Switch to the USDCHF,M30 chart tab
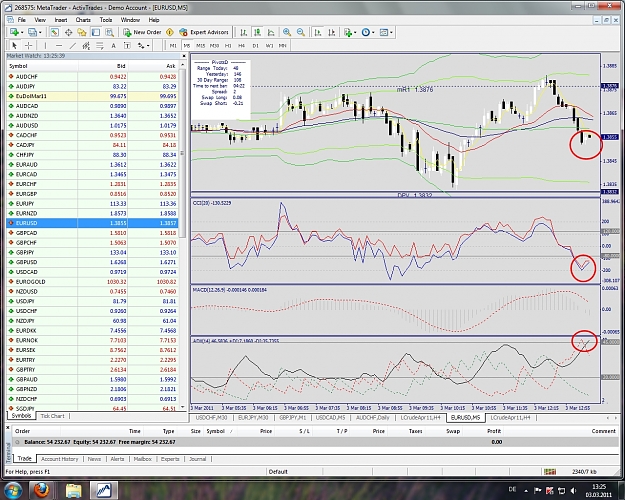 (211, 417)
